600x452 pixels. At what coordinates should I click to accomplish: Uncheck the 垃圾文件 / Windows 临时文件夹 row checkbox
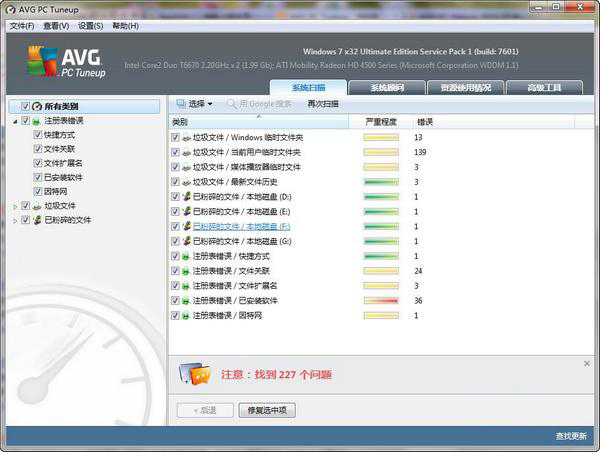click(175, 137)
